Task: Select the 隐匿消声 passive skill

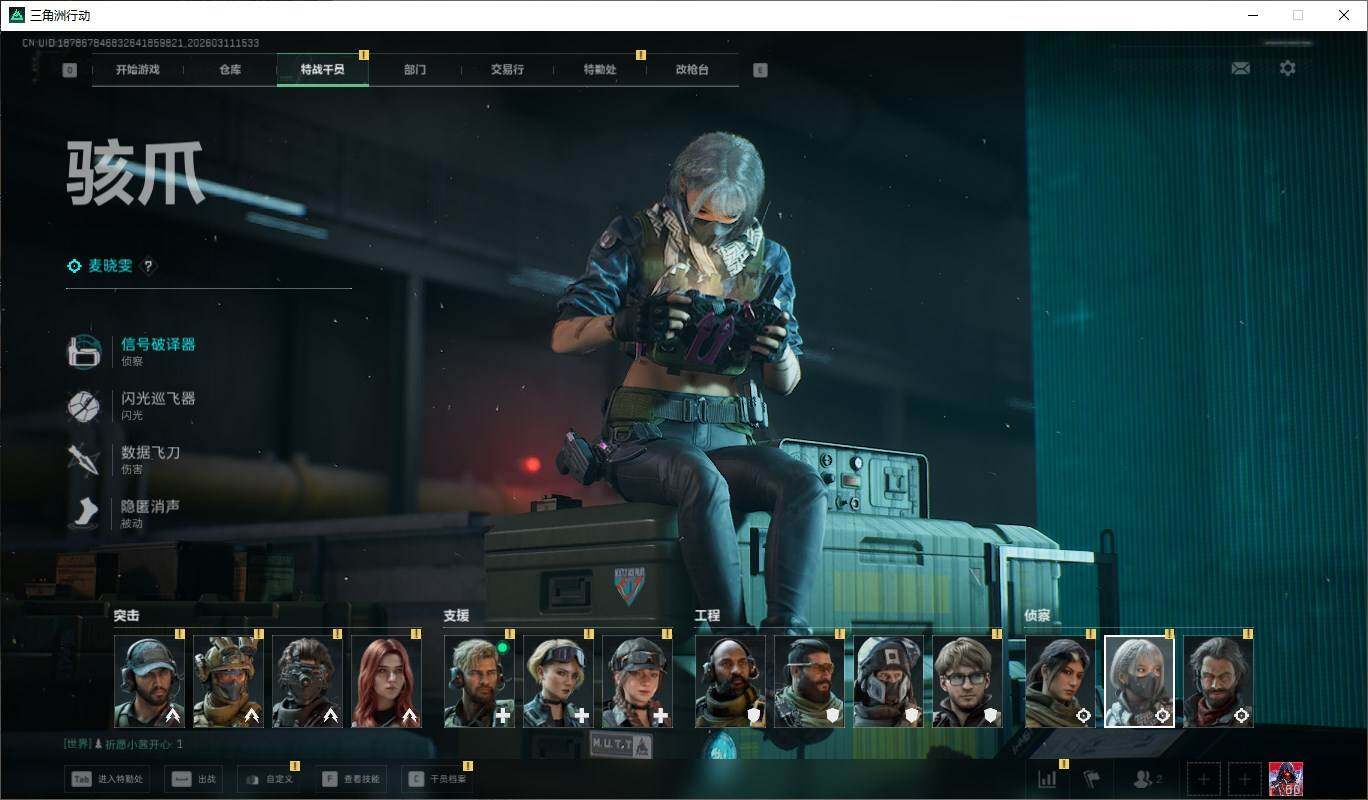Action: 124,513
